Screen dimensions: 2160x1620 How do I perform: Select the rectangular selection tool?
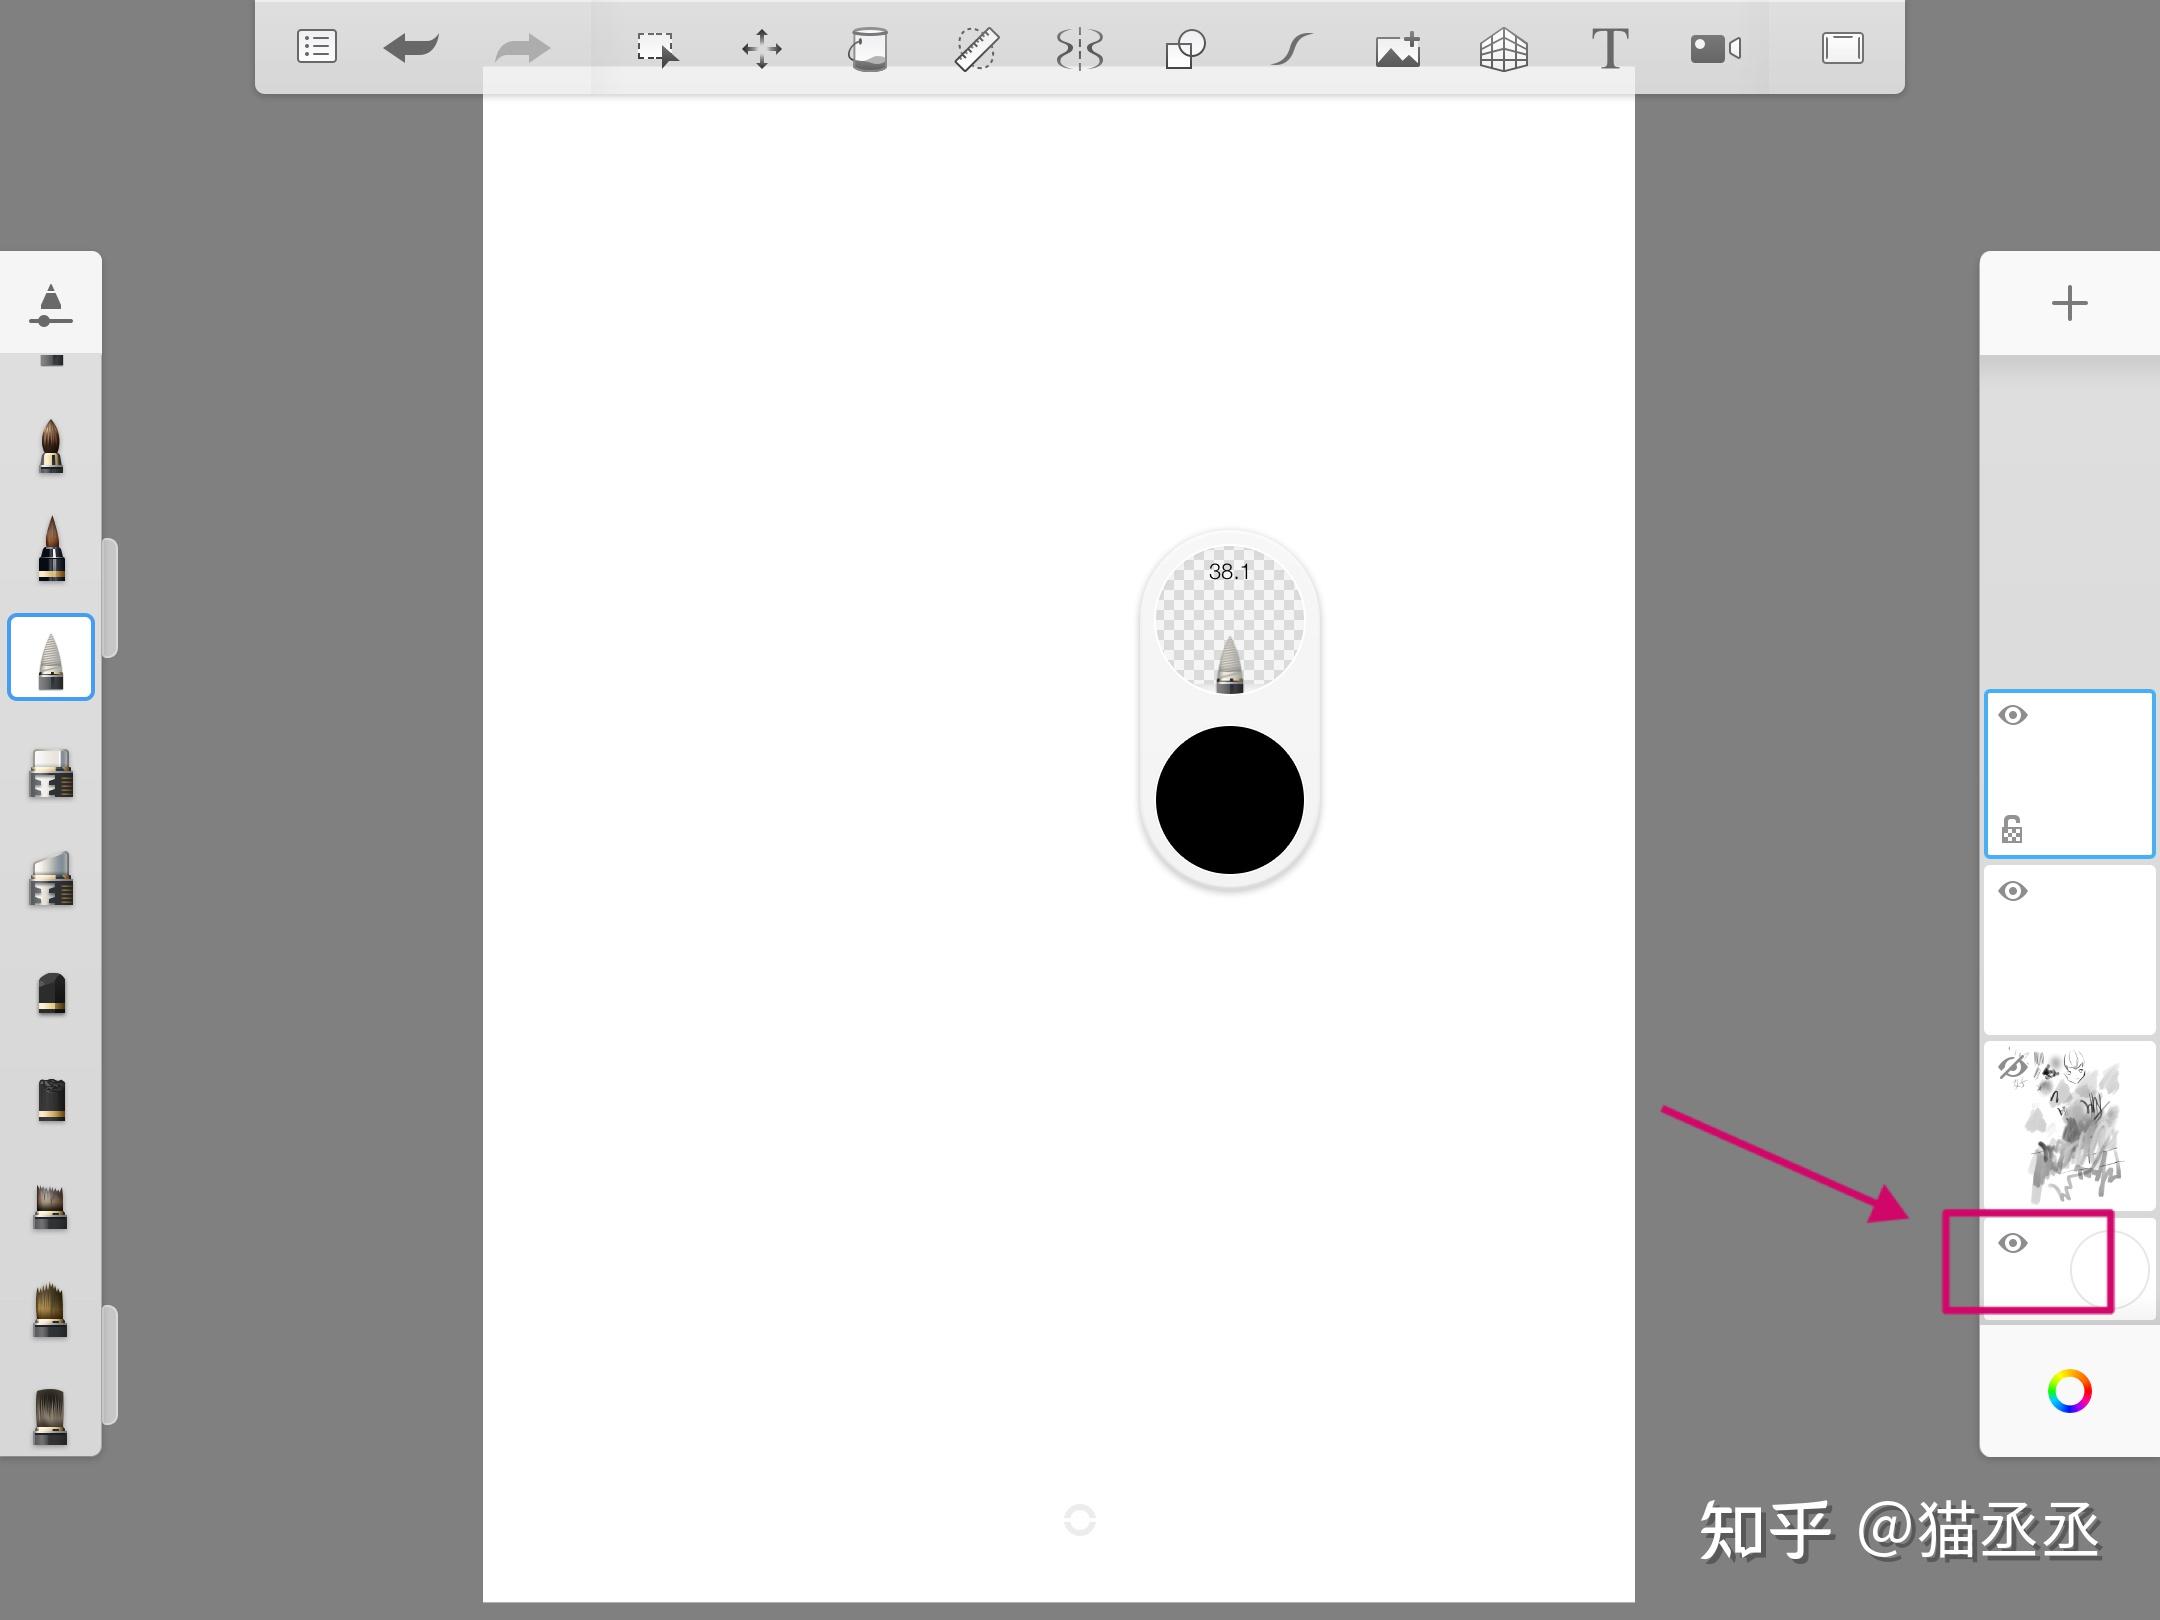(x=657, y=48)
